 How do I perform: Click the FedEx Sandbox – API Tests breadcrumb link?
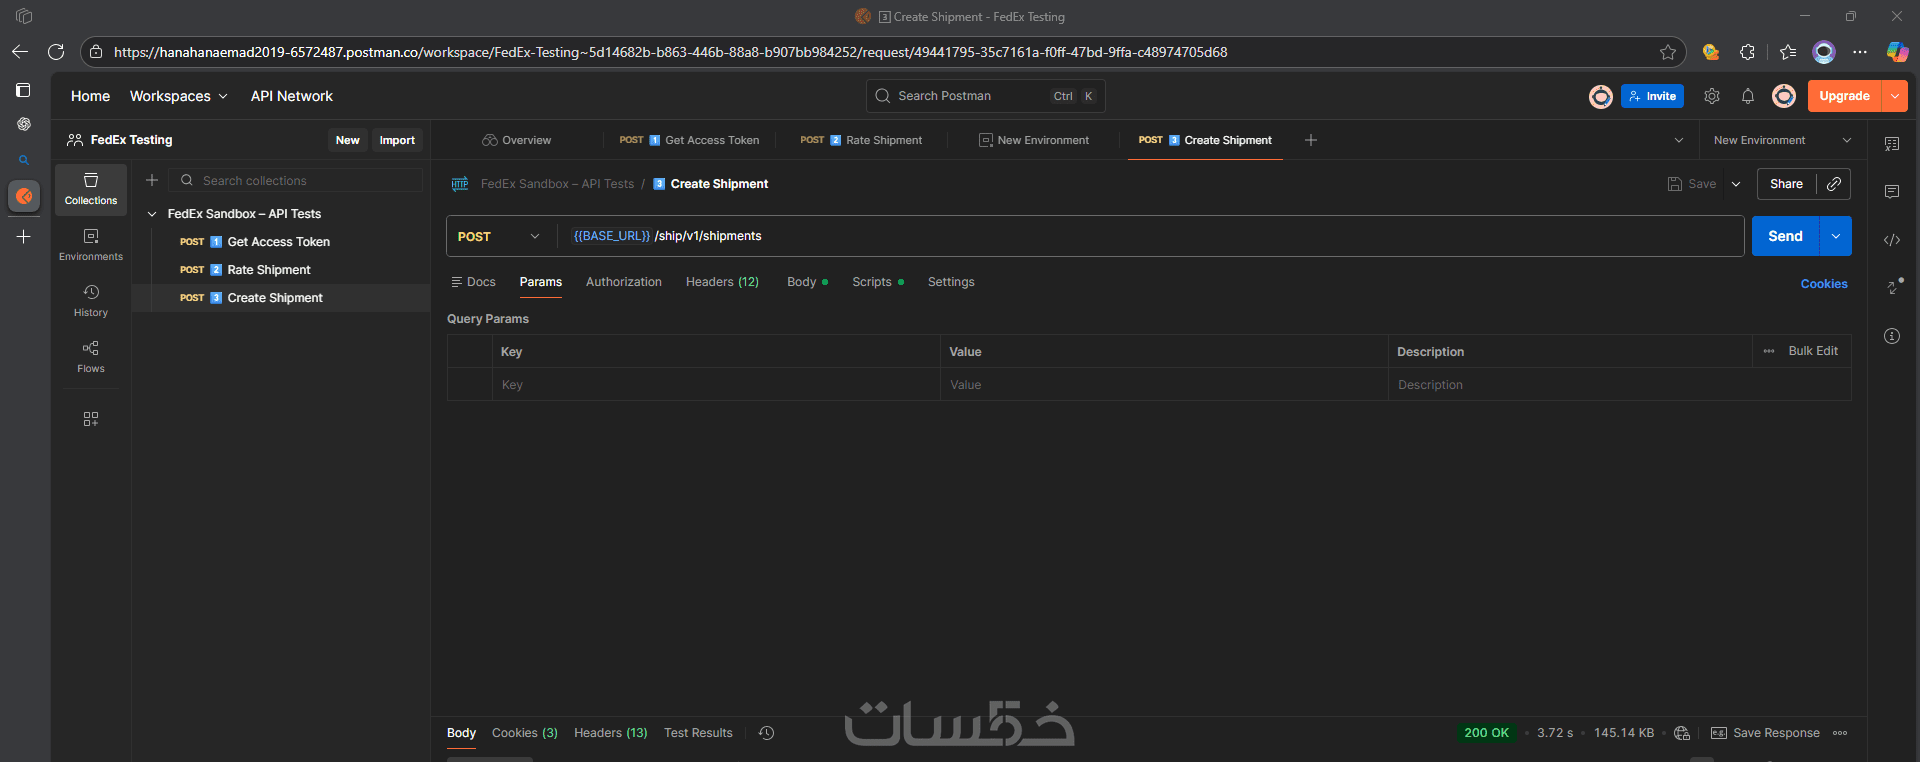click(x=557, y=184)
